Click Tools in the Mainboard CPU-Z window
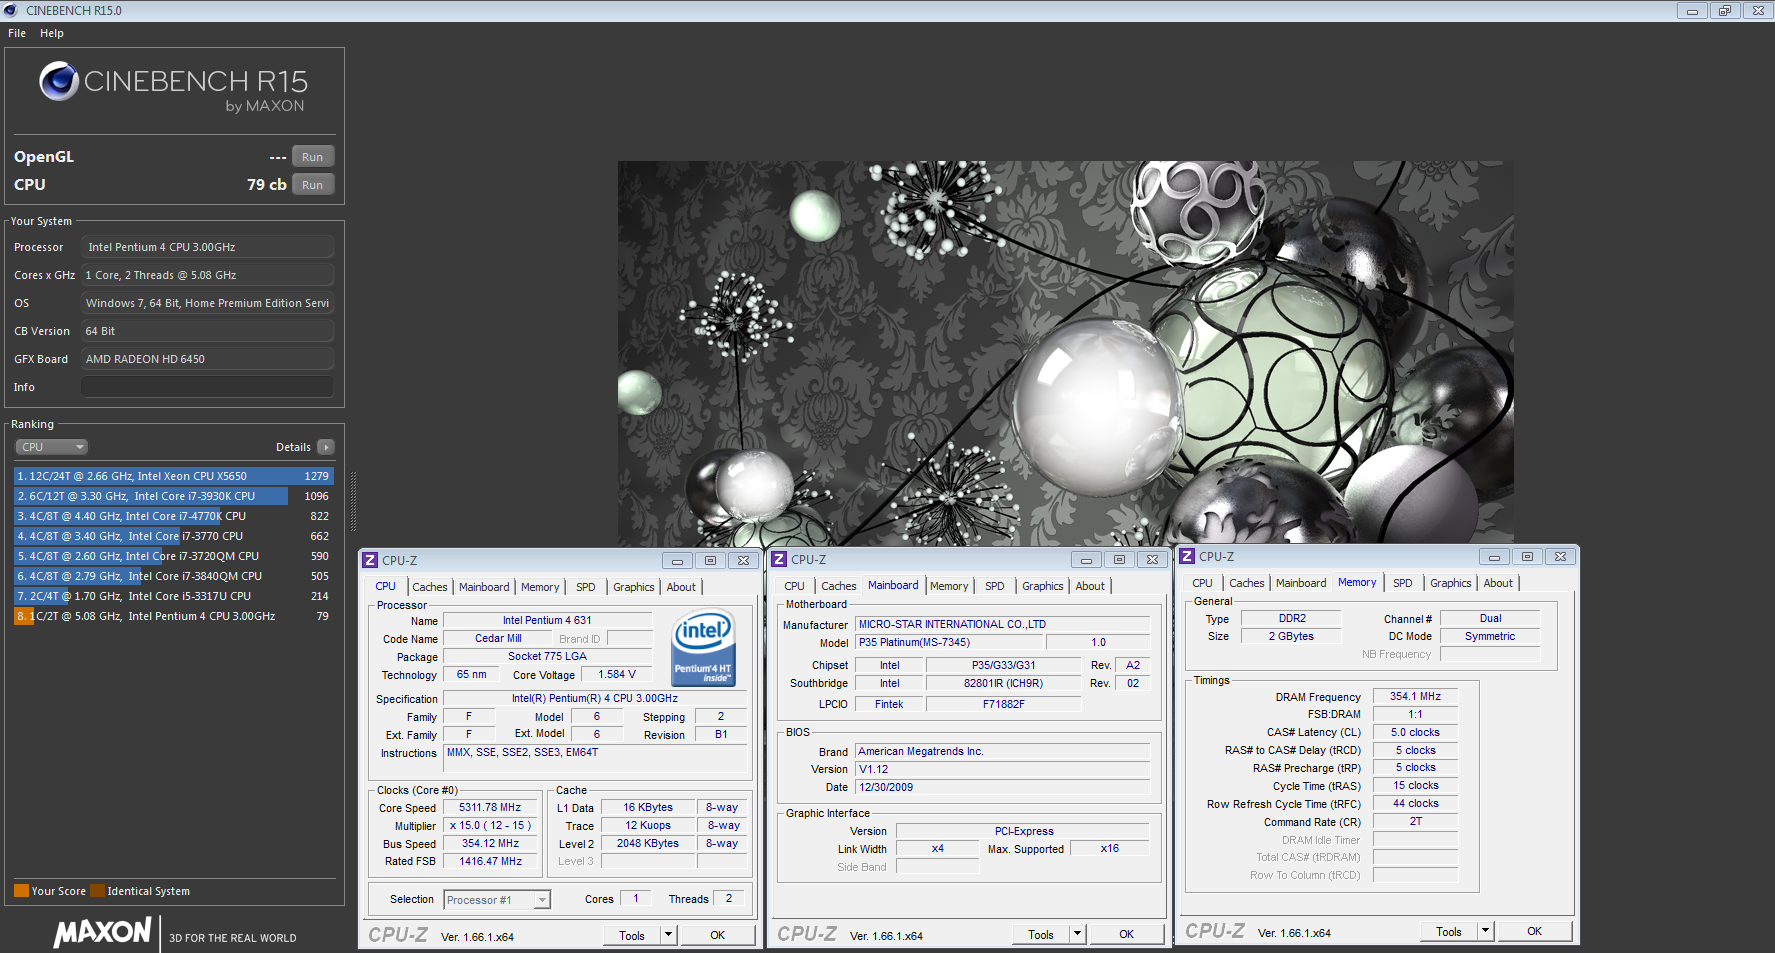The width and height of the screenshot is (1775, 953). tap(1041, 934)
